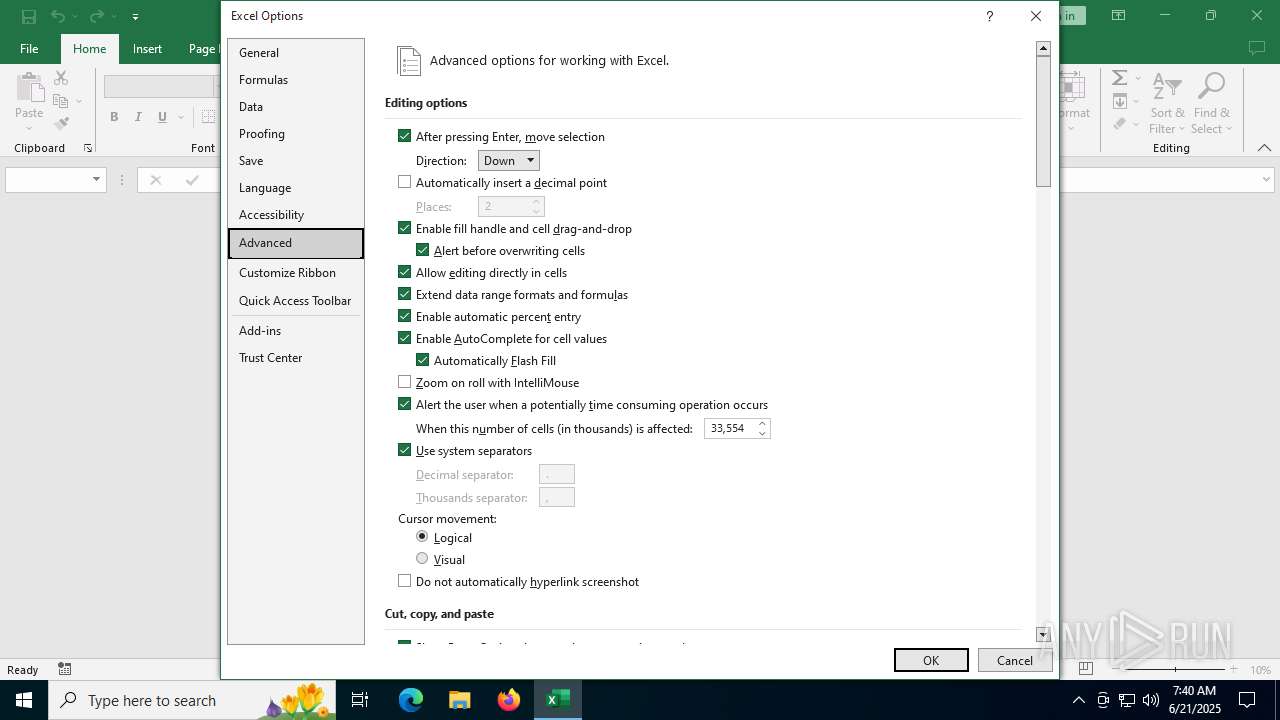Open the Clipboard dialog launcher

(x=88, y=148)
